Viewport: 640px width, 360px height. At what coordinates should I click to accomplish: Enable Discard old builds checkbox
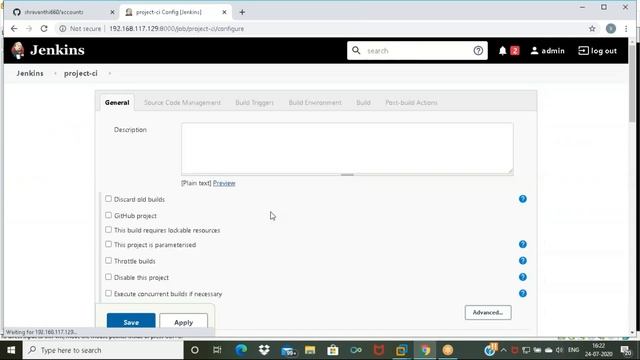point(108,199)
